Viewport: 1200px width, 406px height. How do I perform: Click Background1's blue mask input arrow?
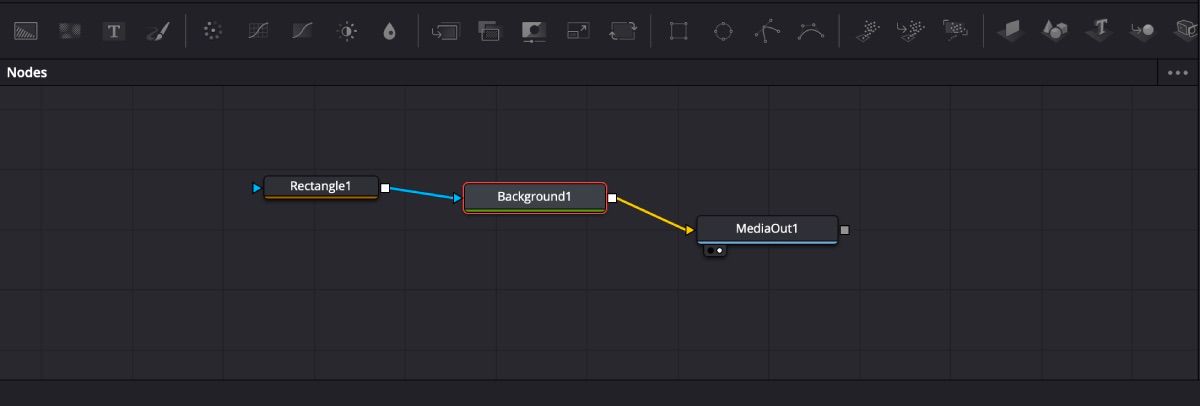tap(458, 198)
